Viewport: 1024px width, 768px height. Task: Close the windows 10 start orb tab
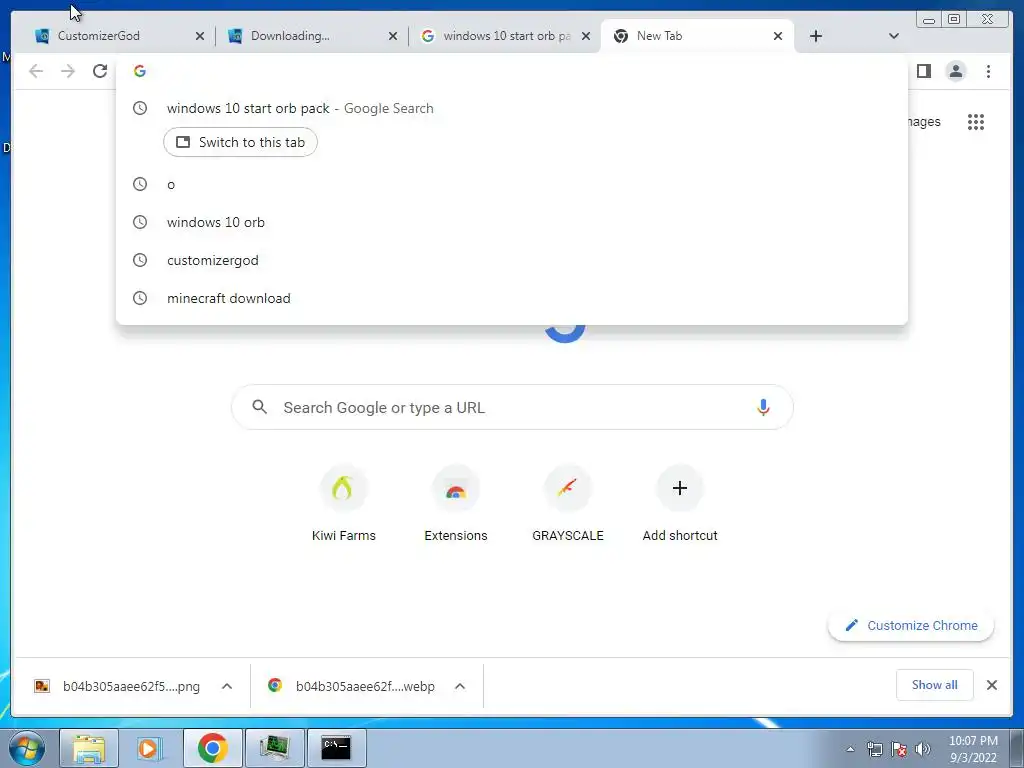tap(586, 36)
